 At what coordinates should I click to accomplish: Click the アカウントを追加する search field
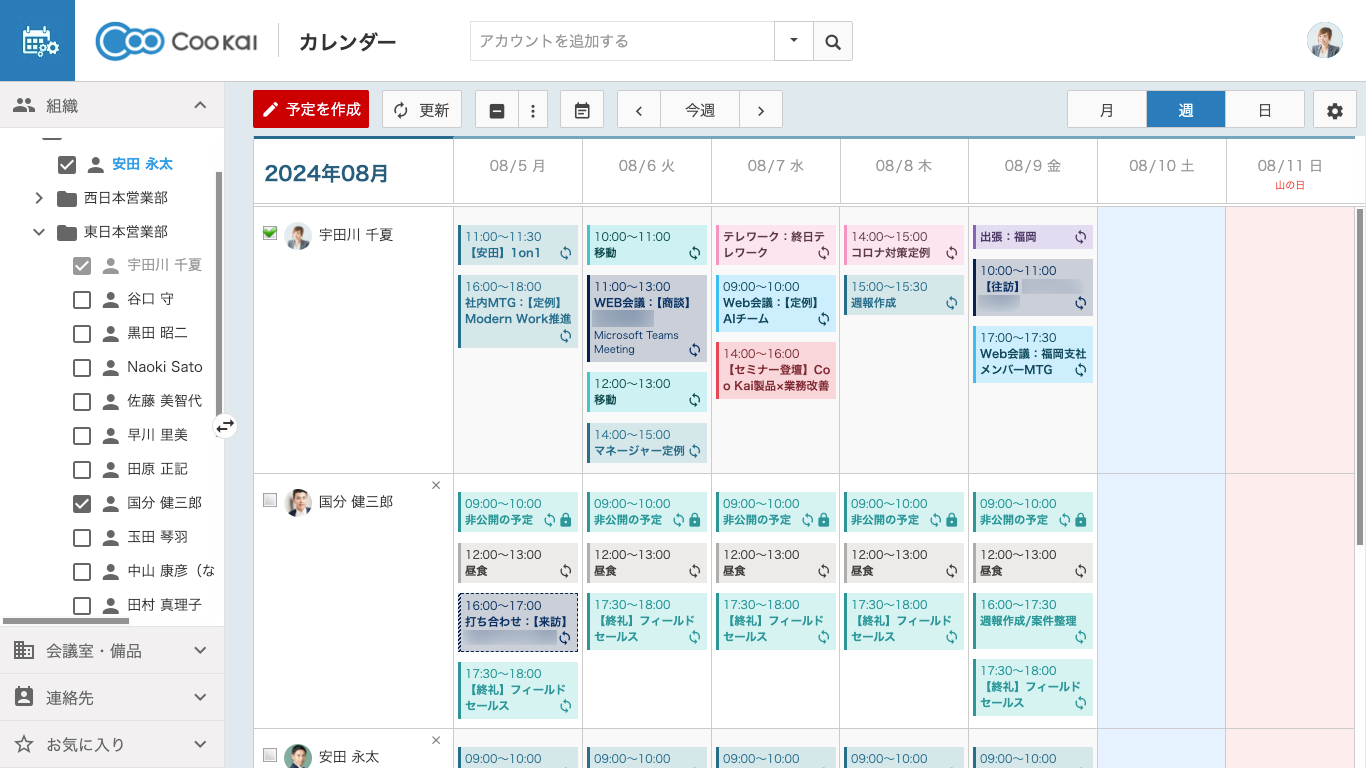point(622,41)
